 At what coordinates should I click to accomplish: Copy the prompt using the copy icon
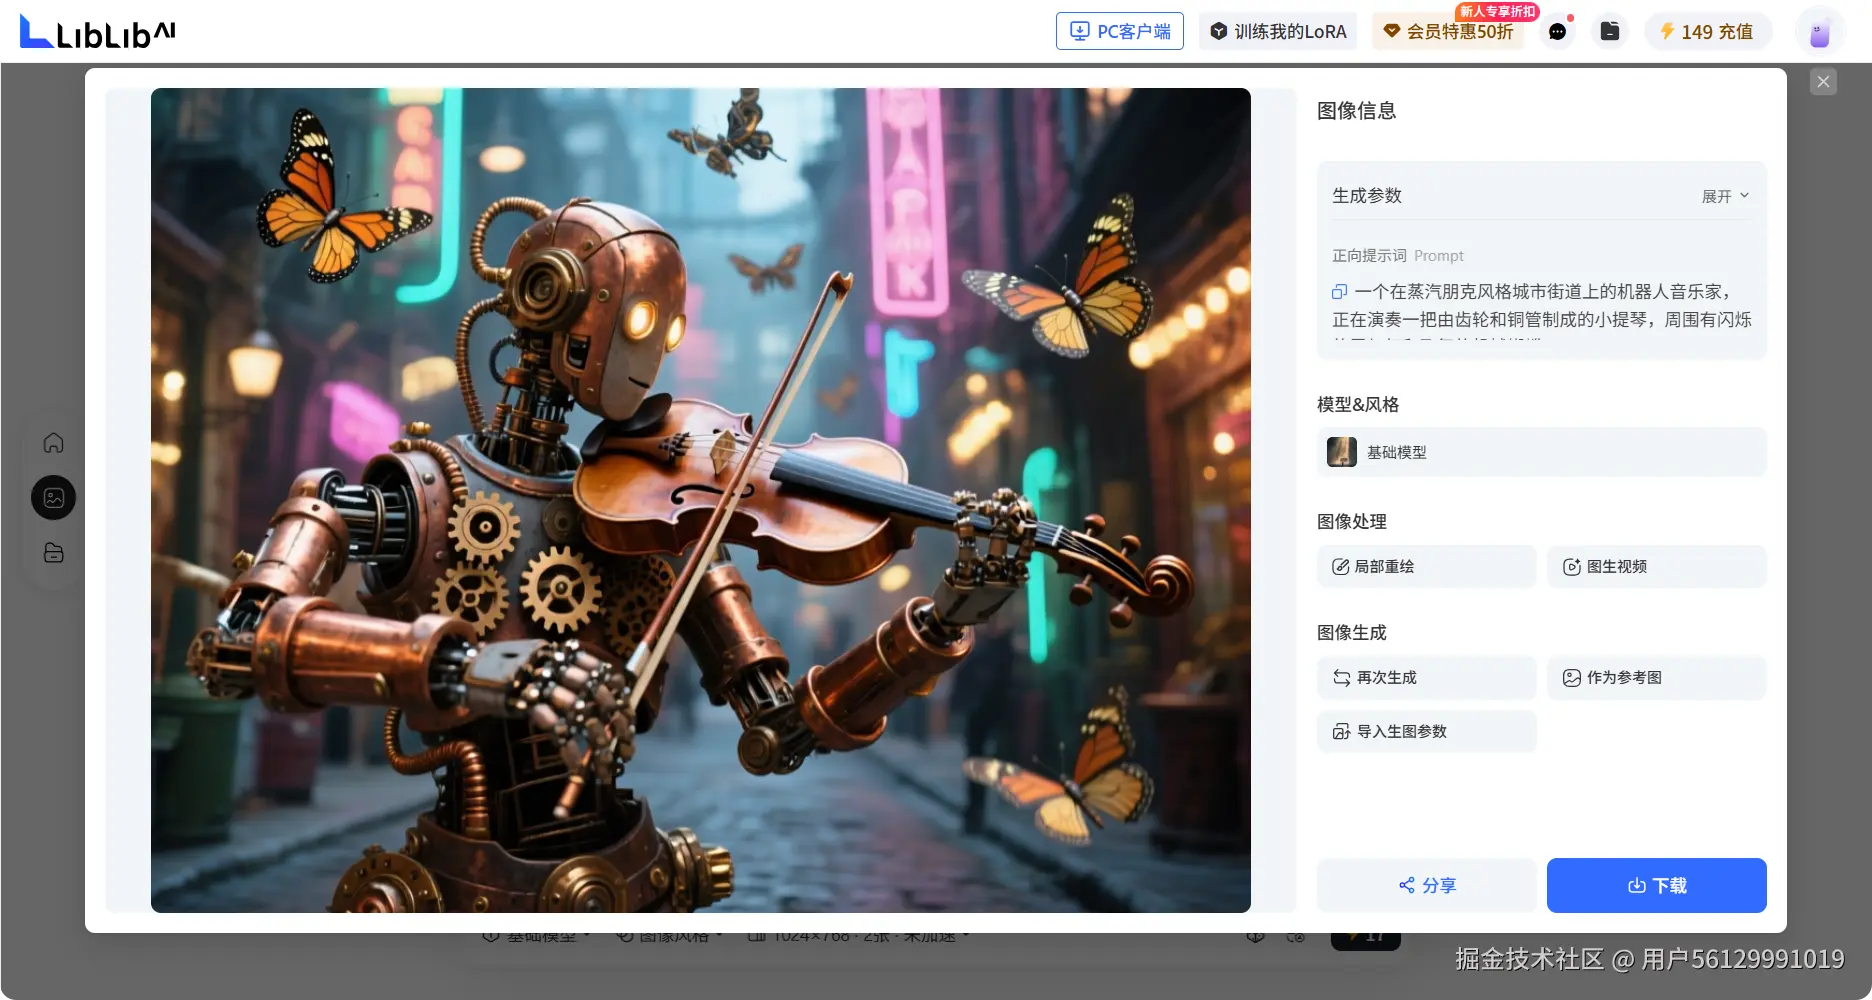(x=1340, y=292)
